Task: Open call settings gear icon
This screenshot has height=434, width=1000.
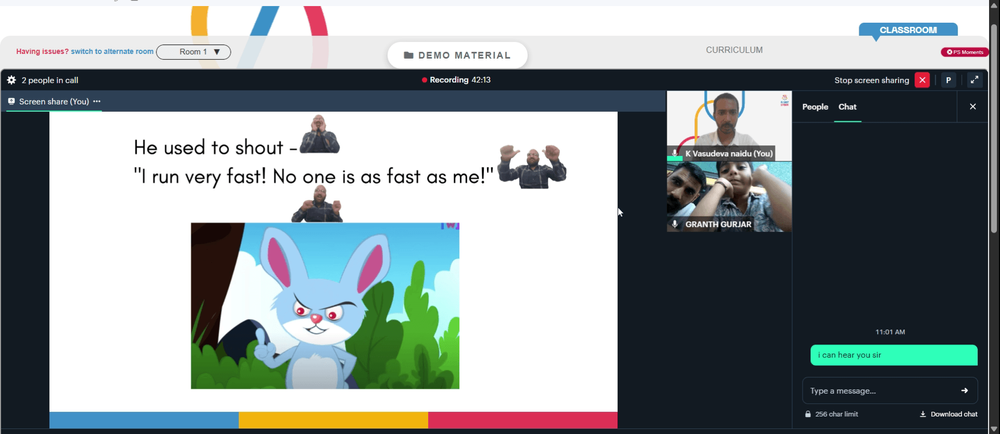Action: [x=11, y=80]
